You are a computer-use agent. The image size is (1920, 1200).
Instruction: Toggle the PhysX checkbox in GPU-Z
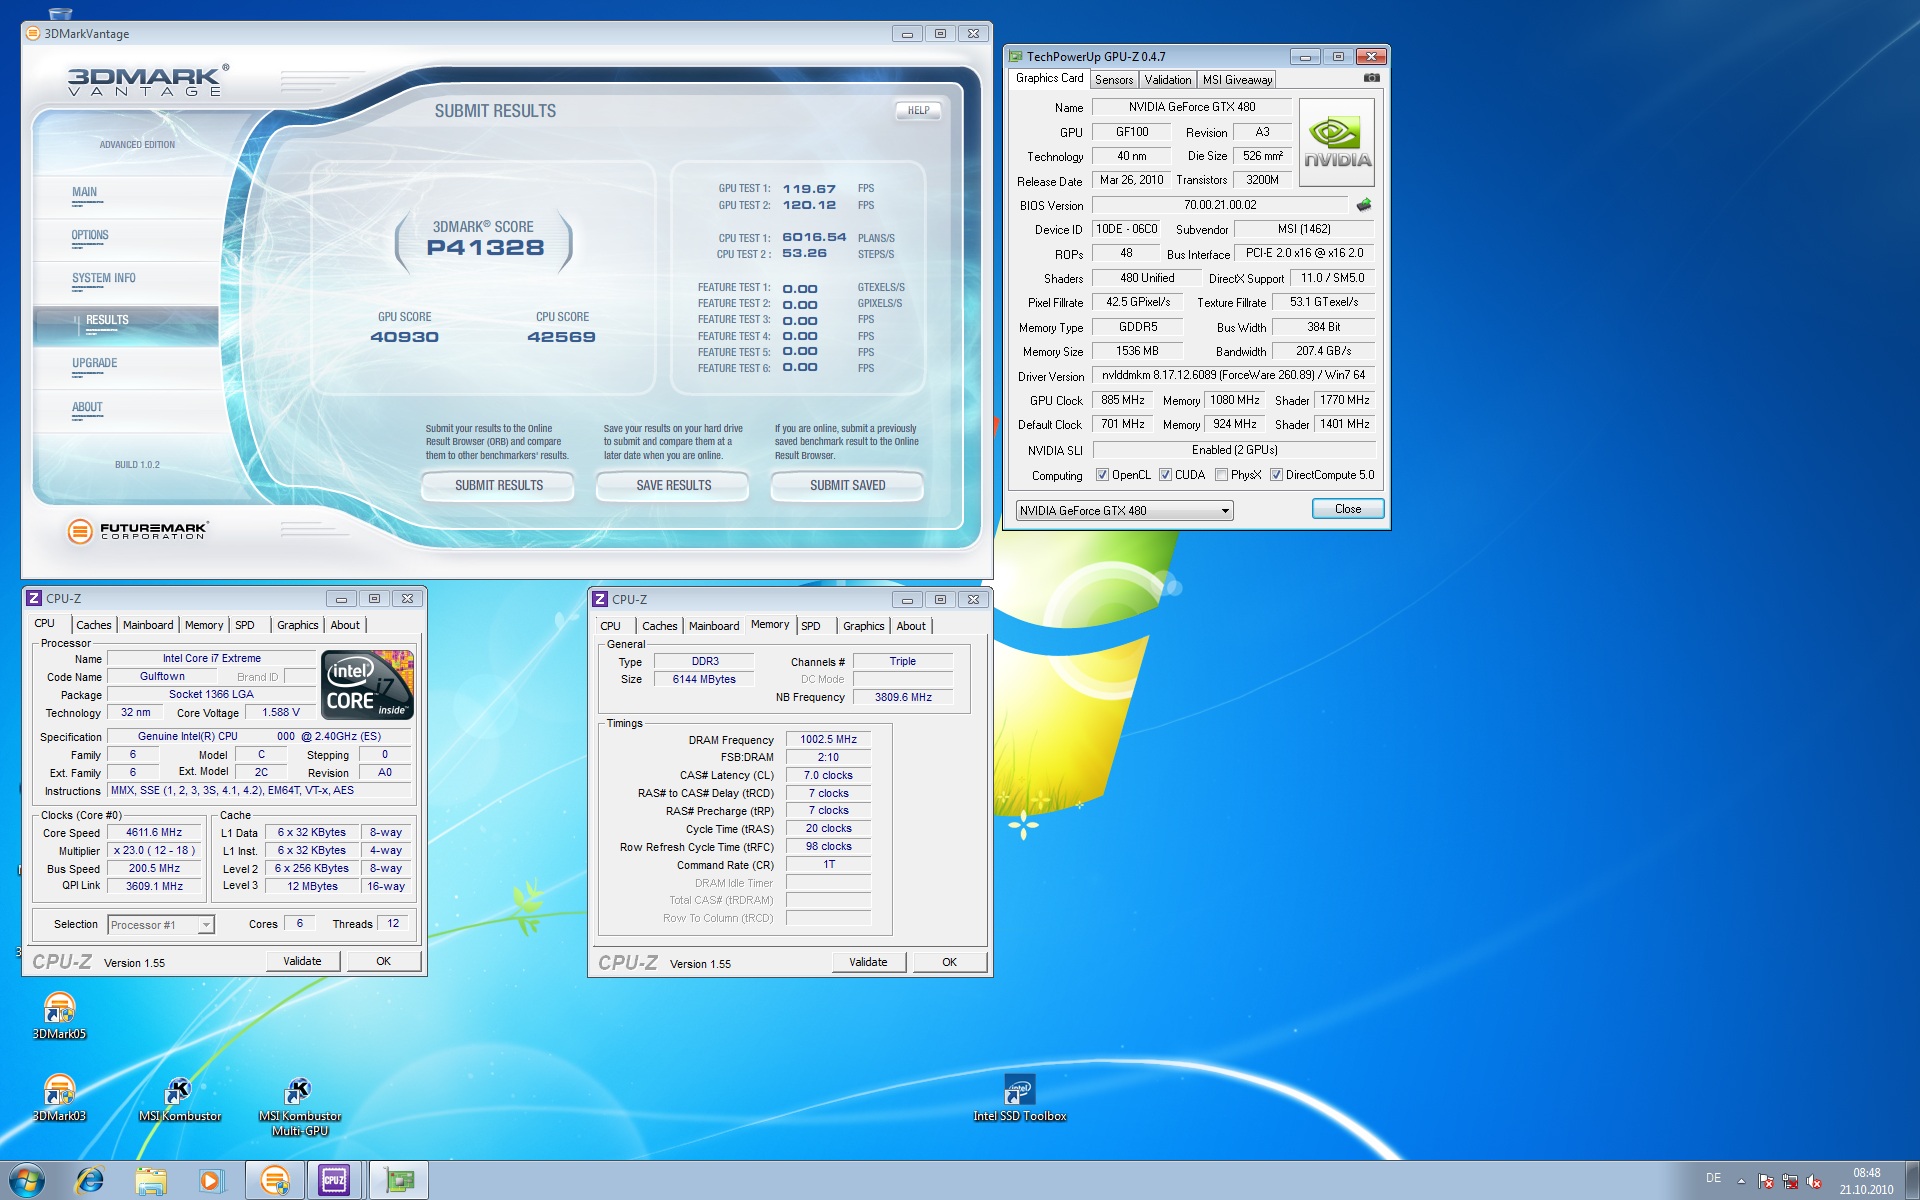[1221, 475]
